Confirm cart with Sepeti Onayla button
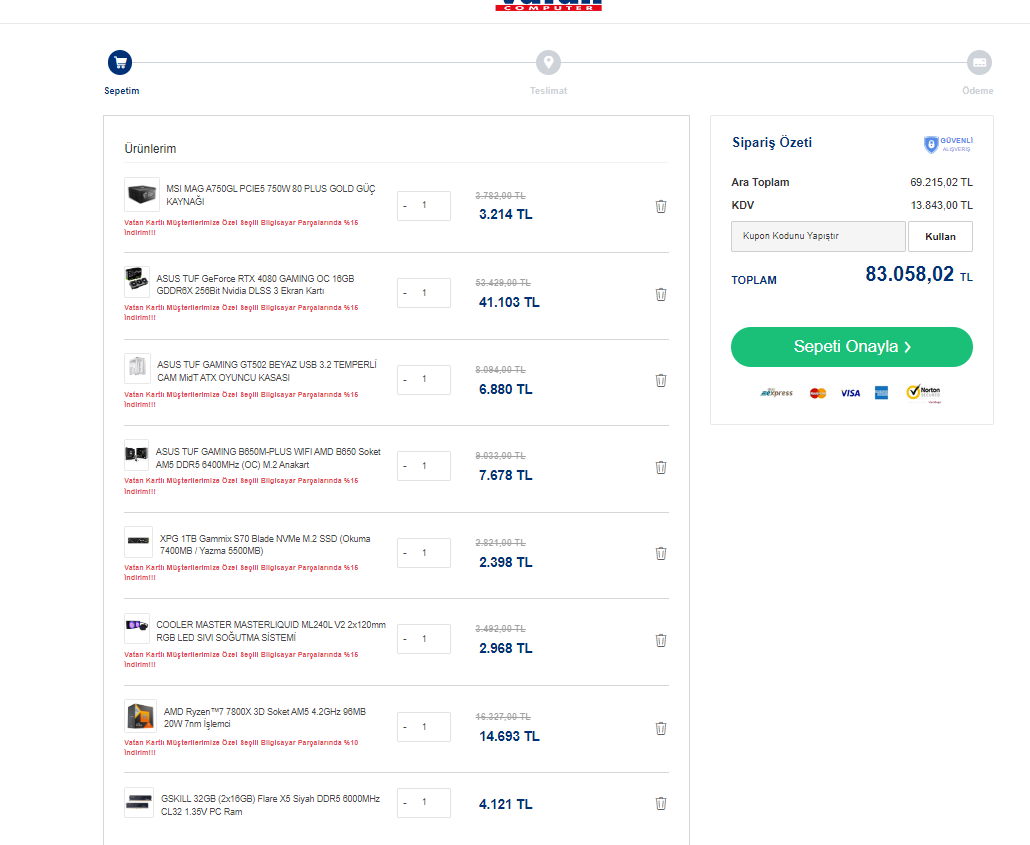This screenshot has width=1030, height=845. tap(851, 347)
